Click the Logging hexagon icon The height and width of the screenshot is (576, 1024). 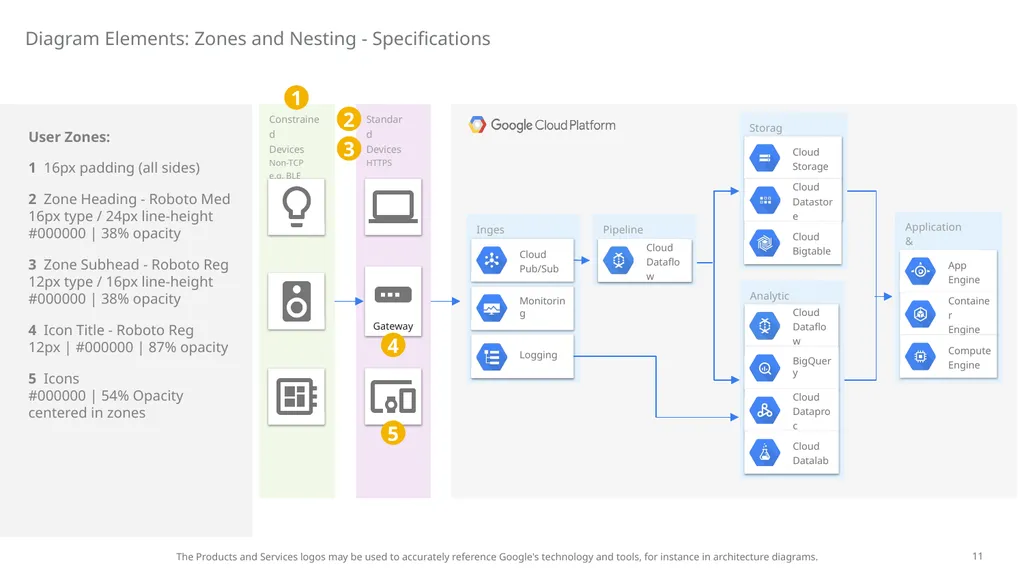492,357
